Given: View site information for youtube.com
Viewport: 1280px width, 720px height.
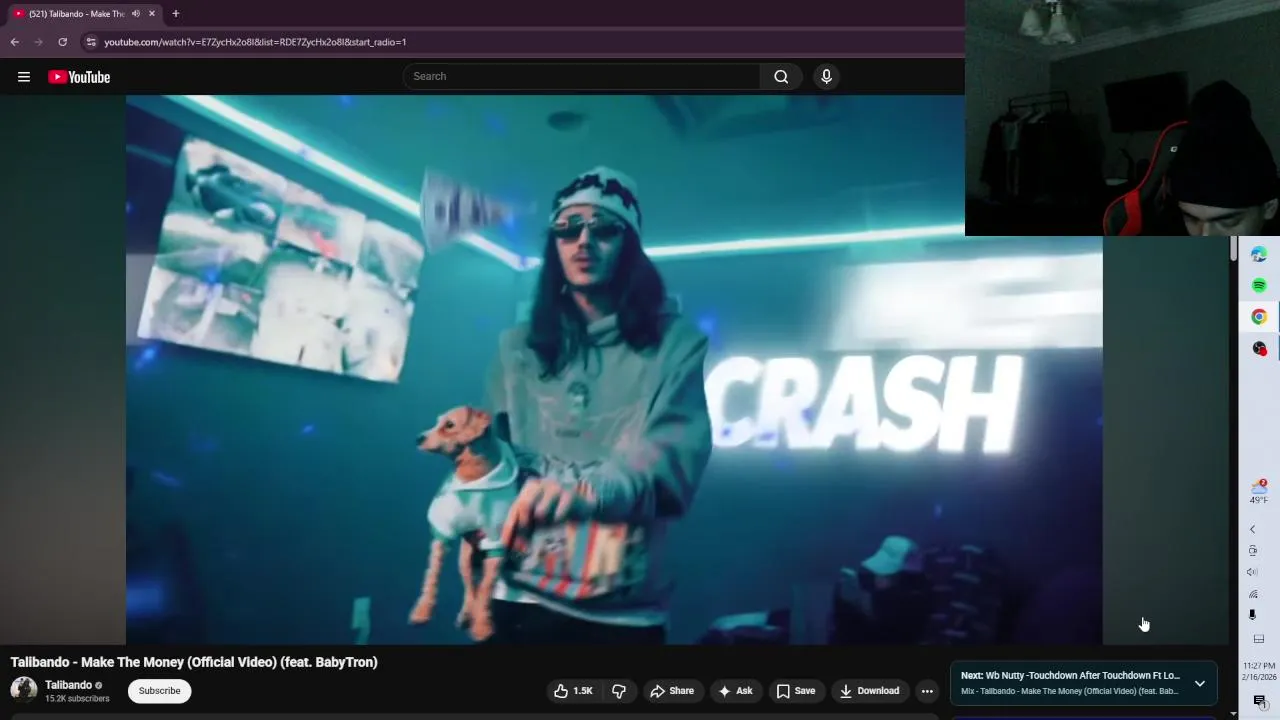Looking at the screenshot, I should coord(90,42).
